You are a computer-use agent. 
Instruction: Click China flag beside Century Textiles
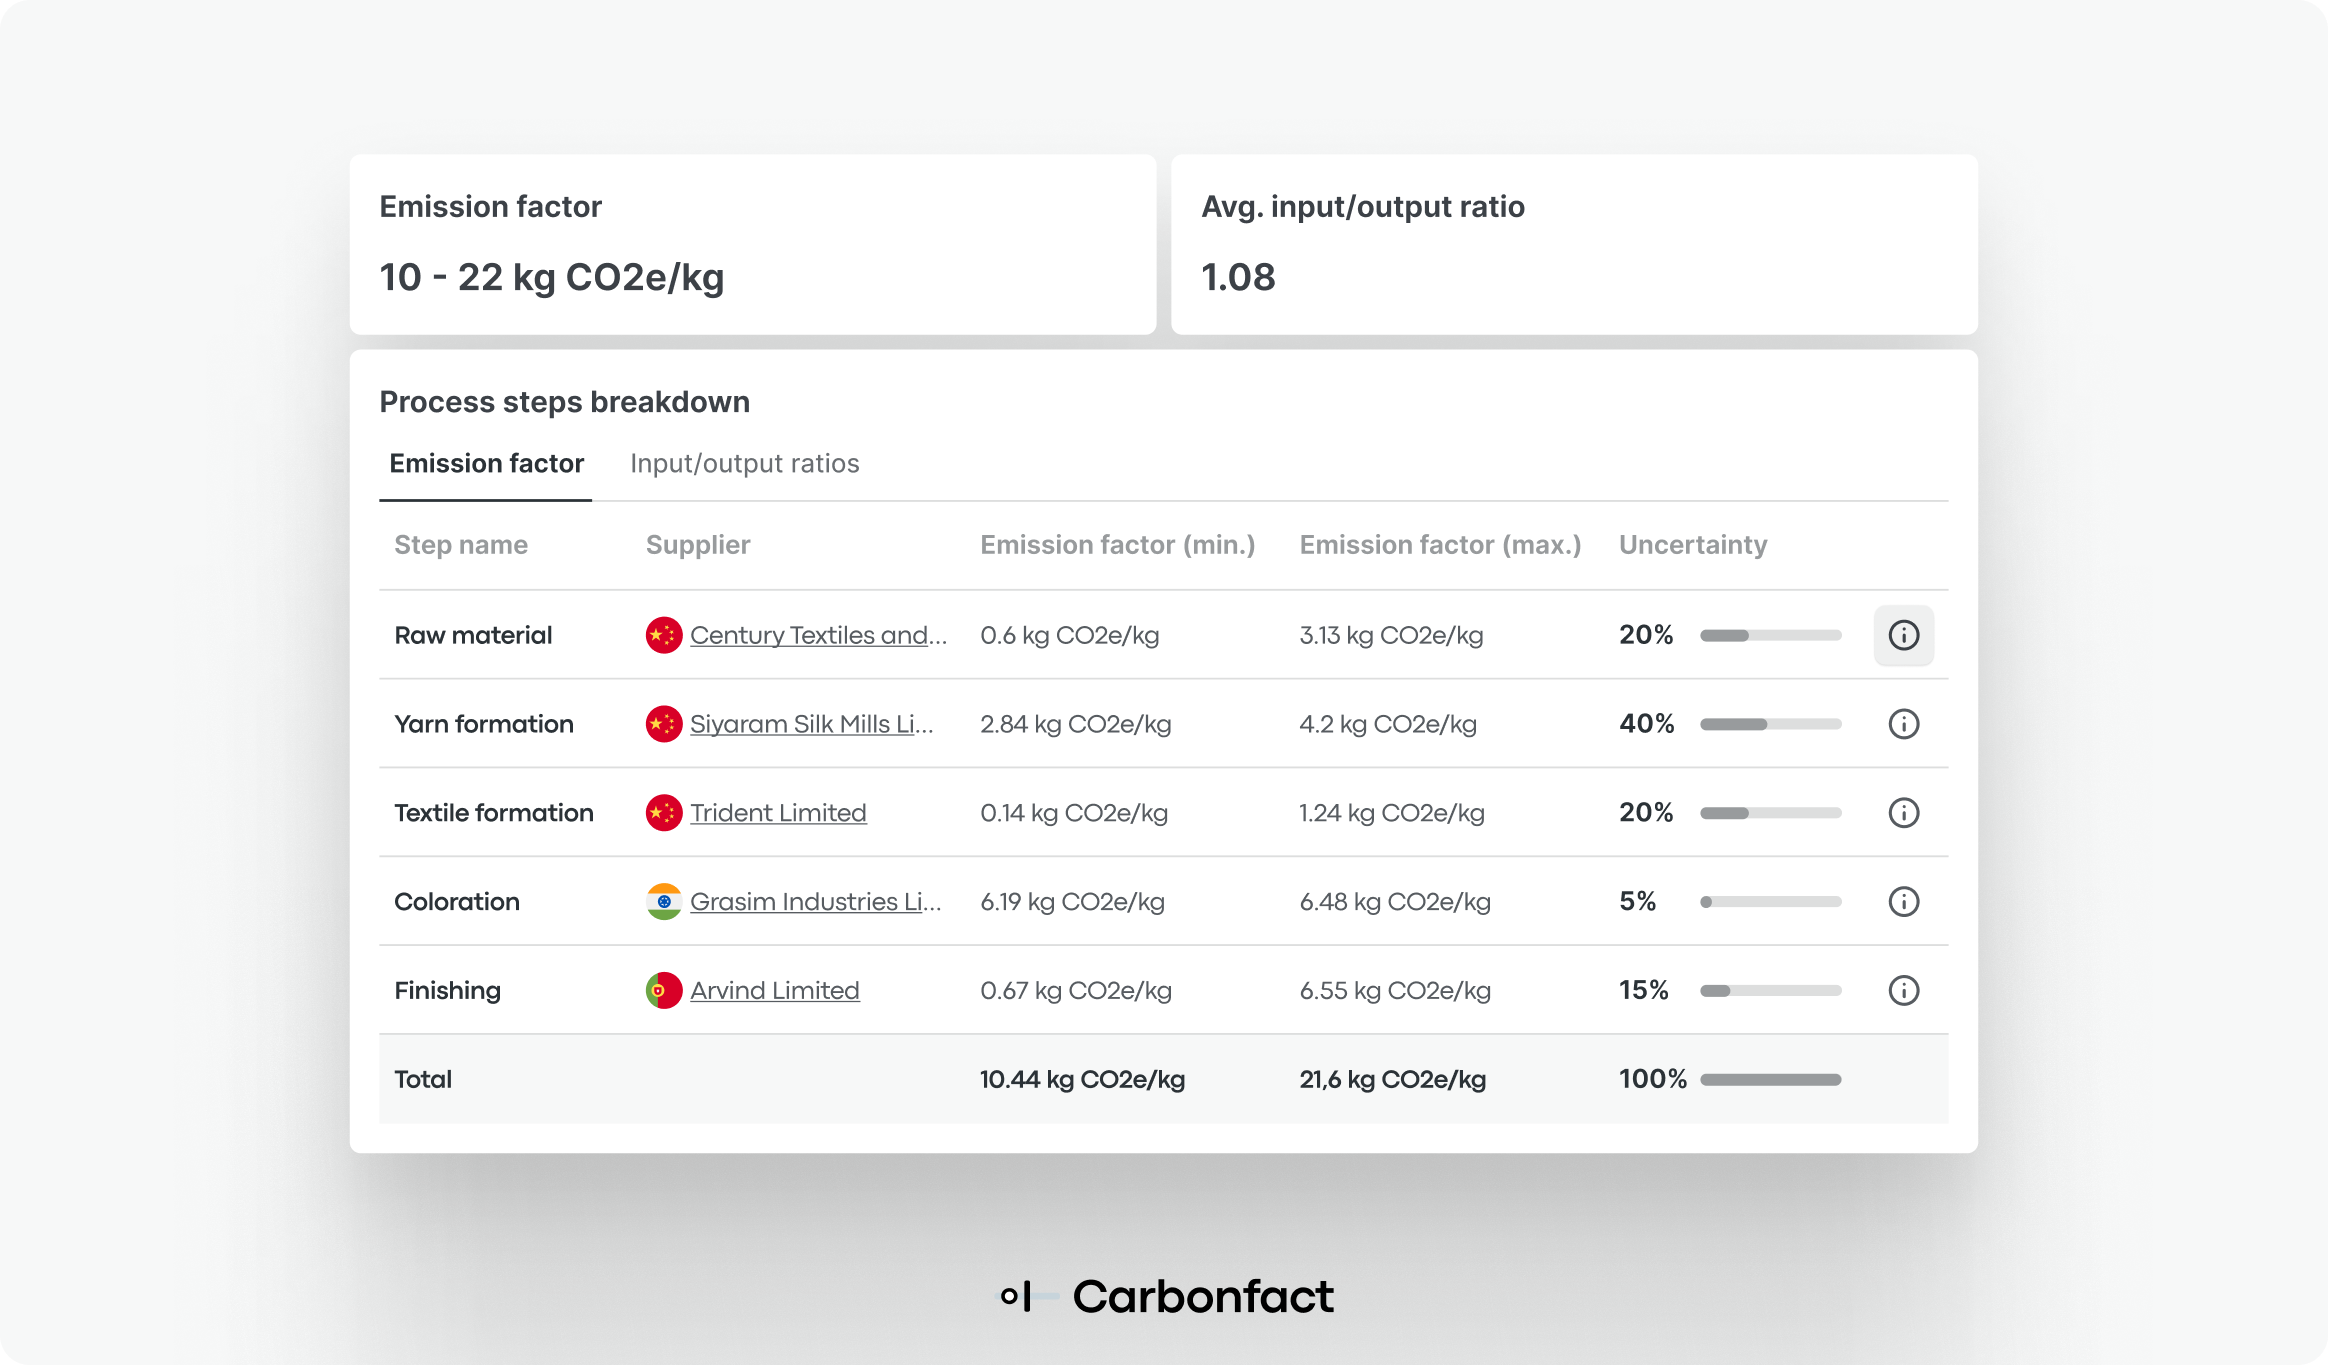point(664,635)
